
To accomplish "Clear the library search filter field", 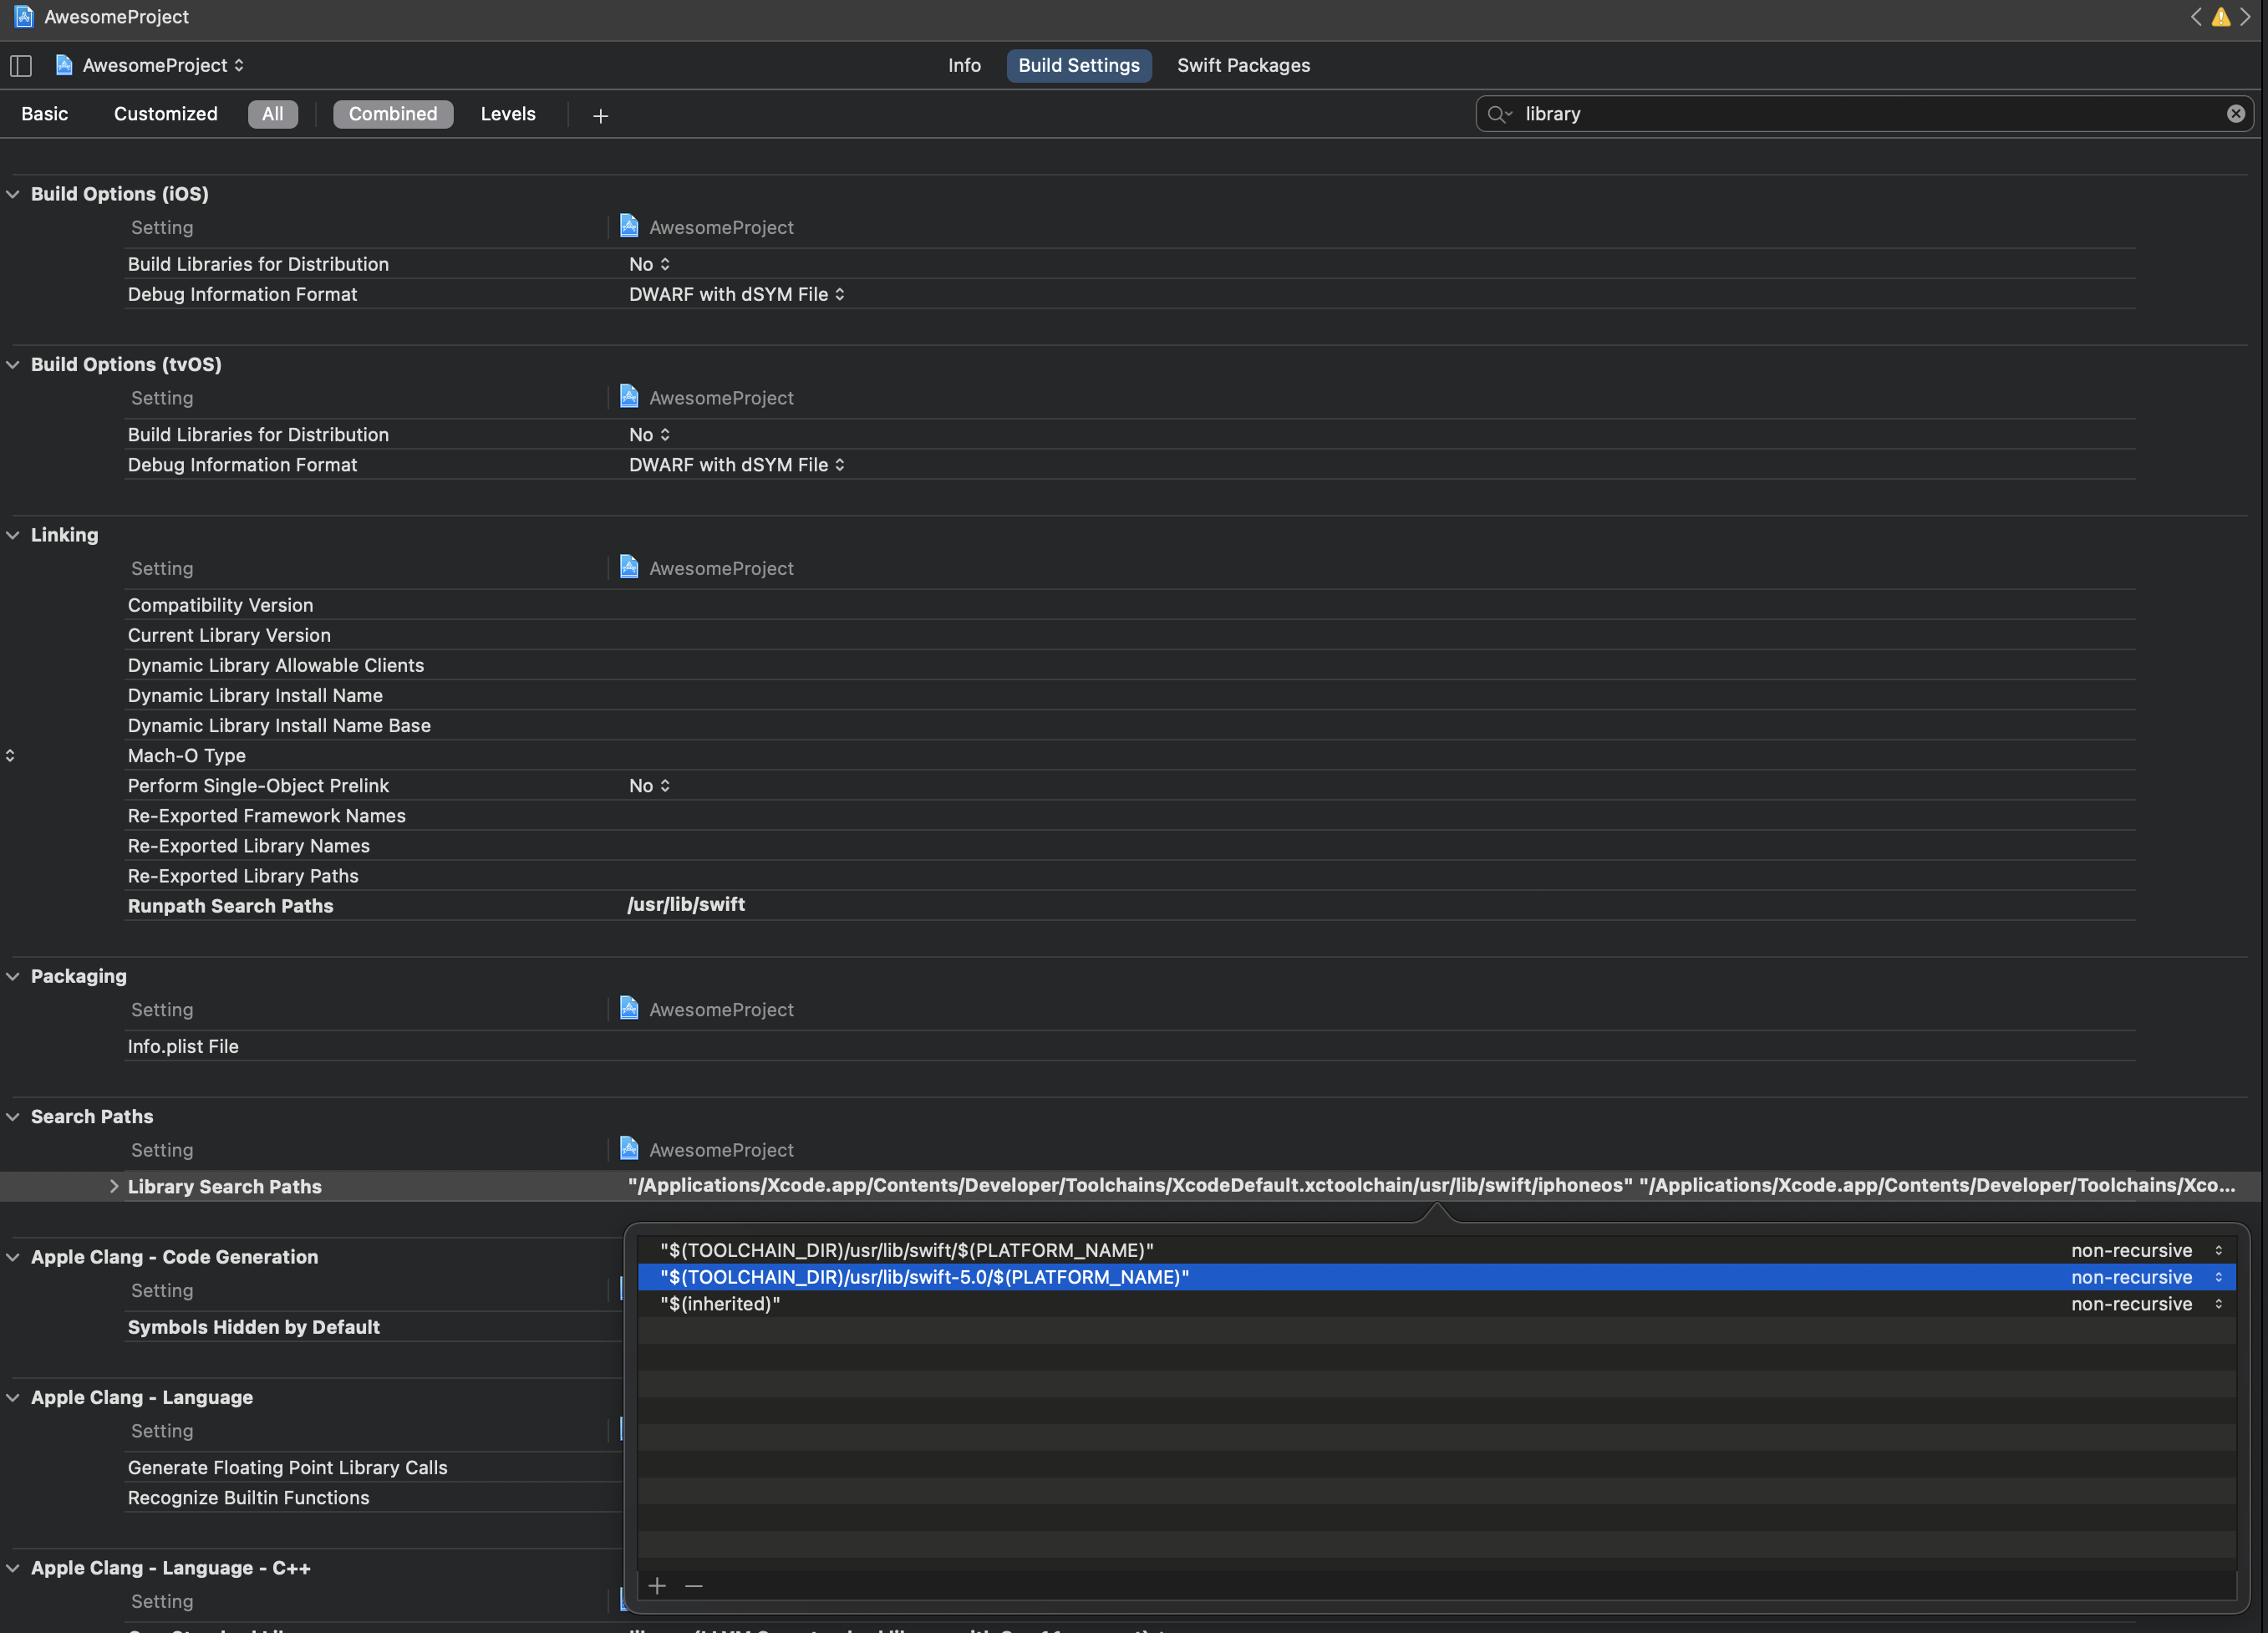I will tap(2235, 113).
